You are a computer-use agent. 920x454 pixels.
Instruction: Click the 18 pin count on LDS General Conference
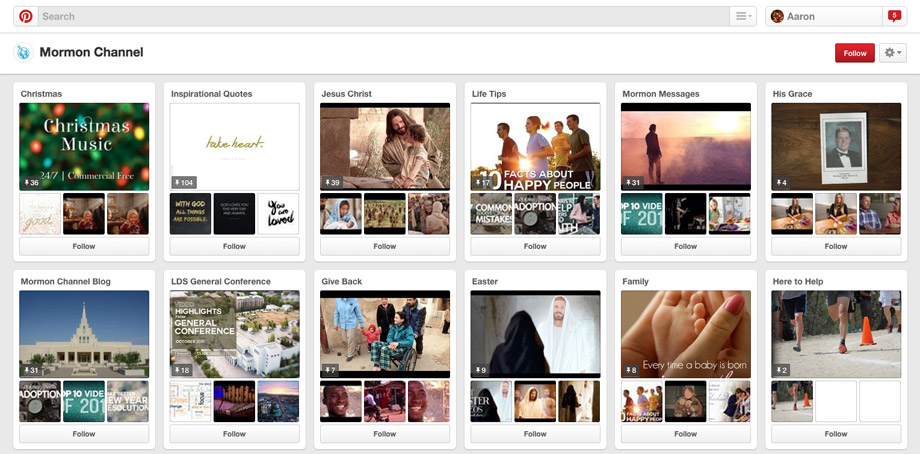click(182, 370)
